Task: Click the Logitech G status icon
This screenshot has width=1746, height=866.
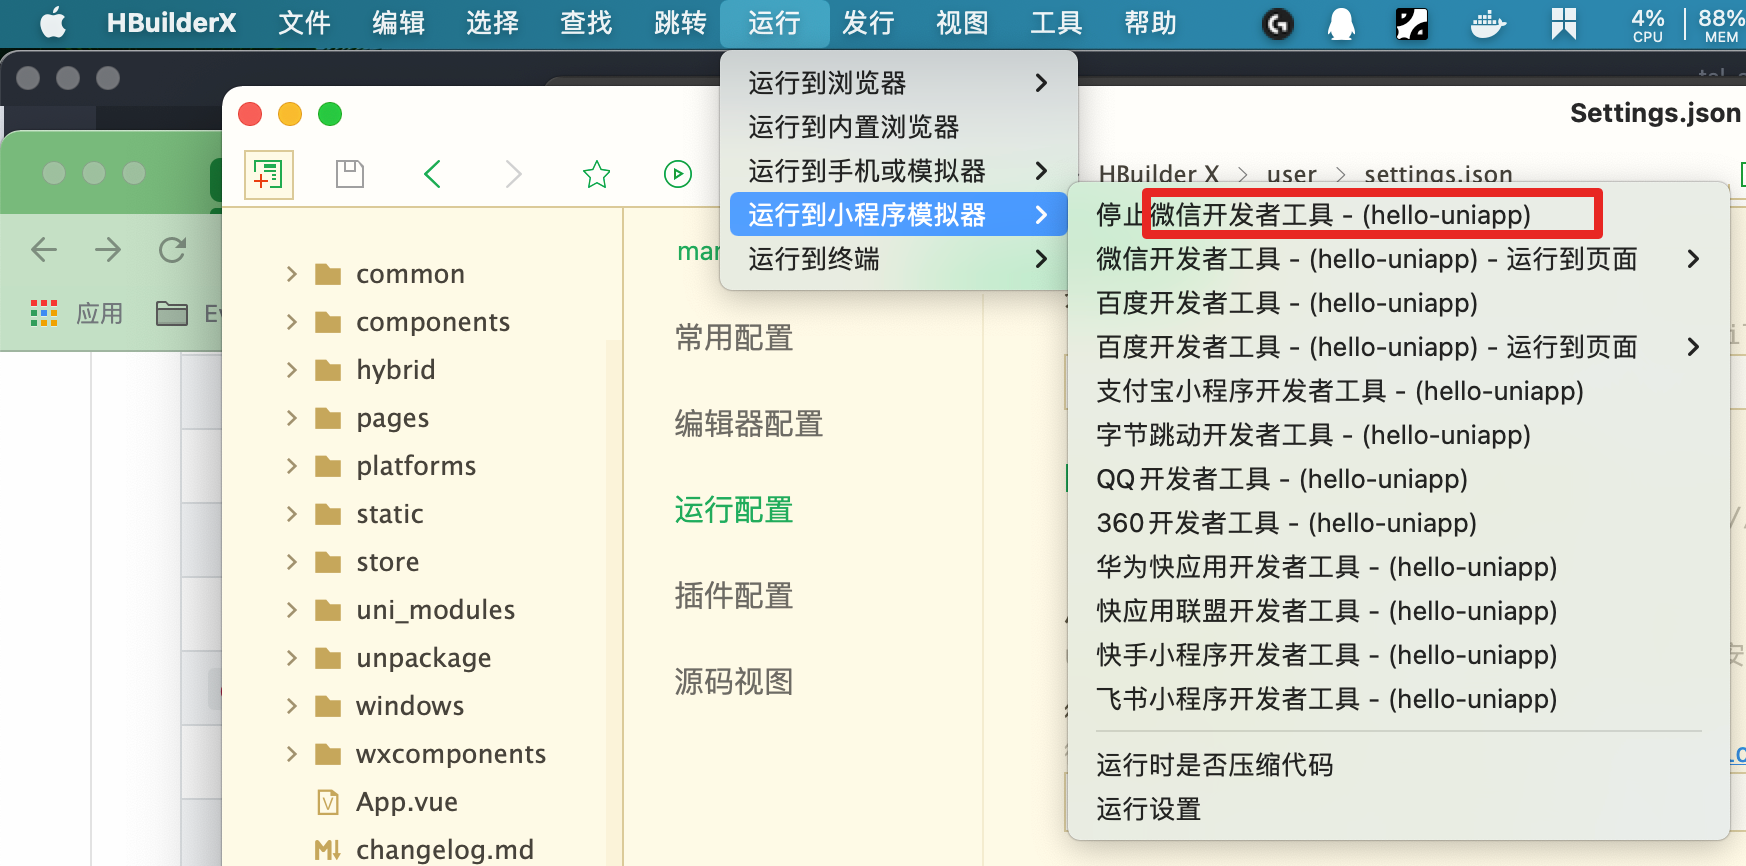Action: [1277, 23]
